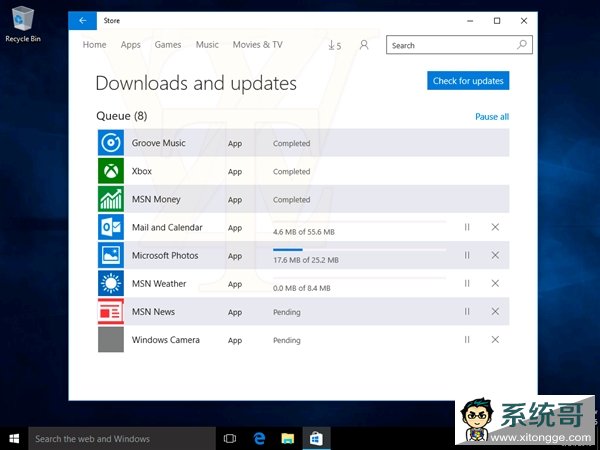Screen dimensions: 600x450
Task: Click the '0.0 MB of 8.4 MB' text
Action: click(302, 288)
